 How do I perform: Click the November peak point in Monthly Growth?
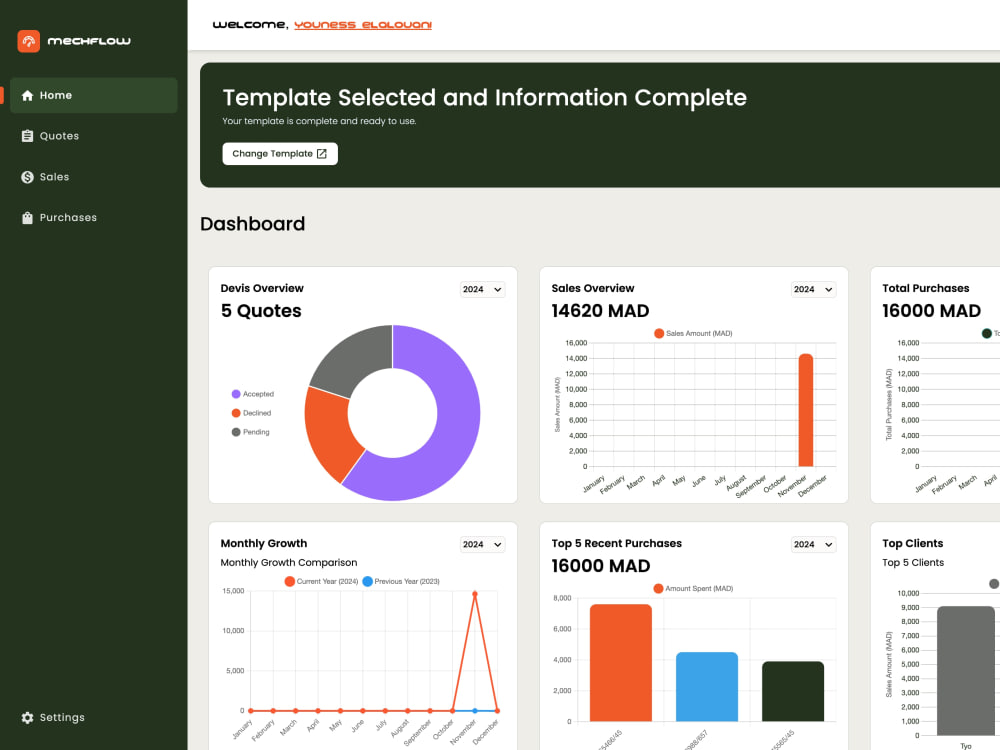(x=475, y=594)
